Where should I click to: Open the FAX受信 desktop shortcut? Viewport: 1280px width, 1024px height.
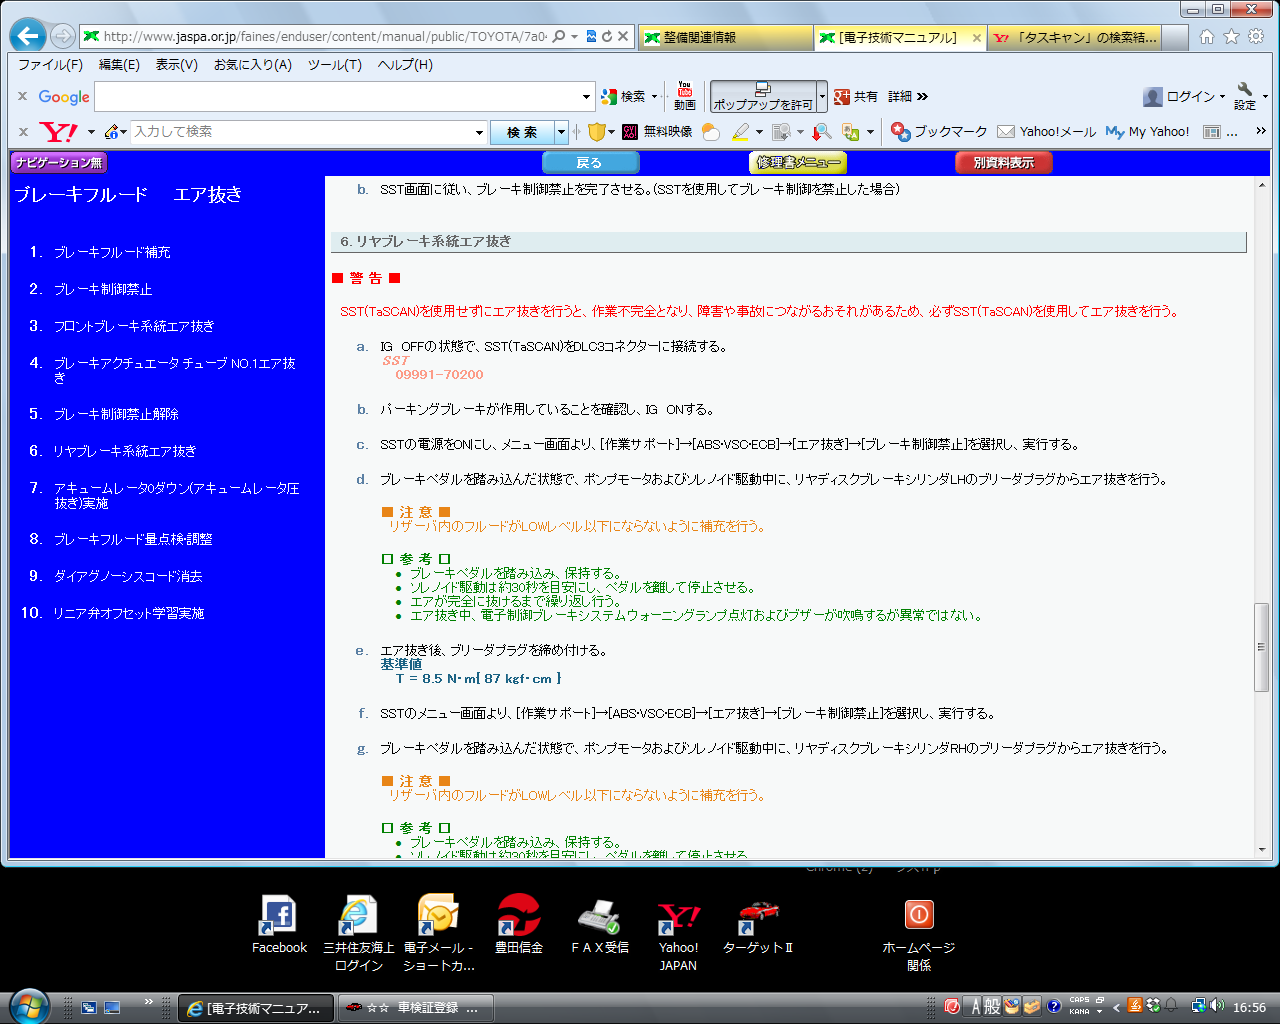[600, 925]
